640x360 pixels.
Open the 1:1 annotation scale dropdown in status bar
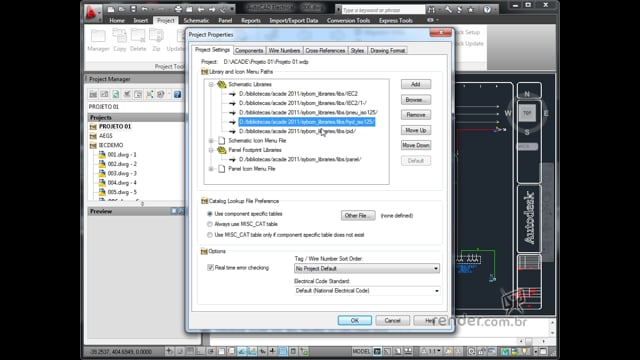click(x=432, y=351)
